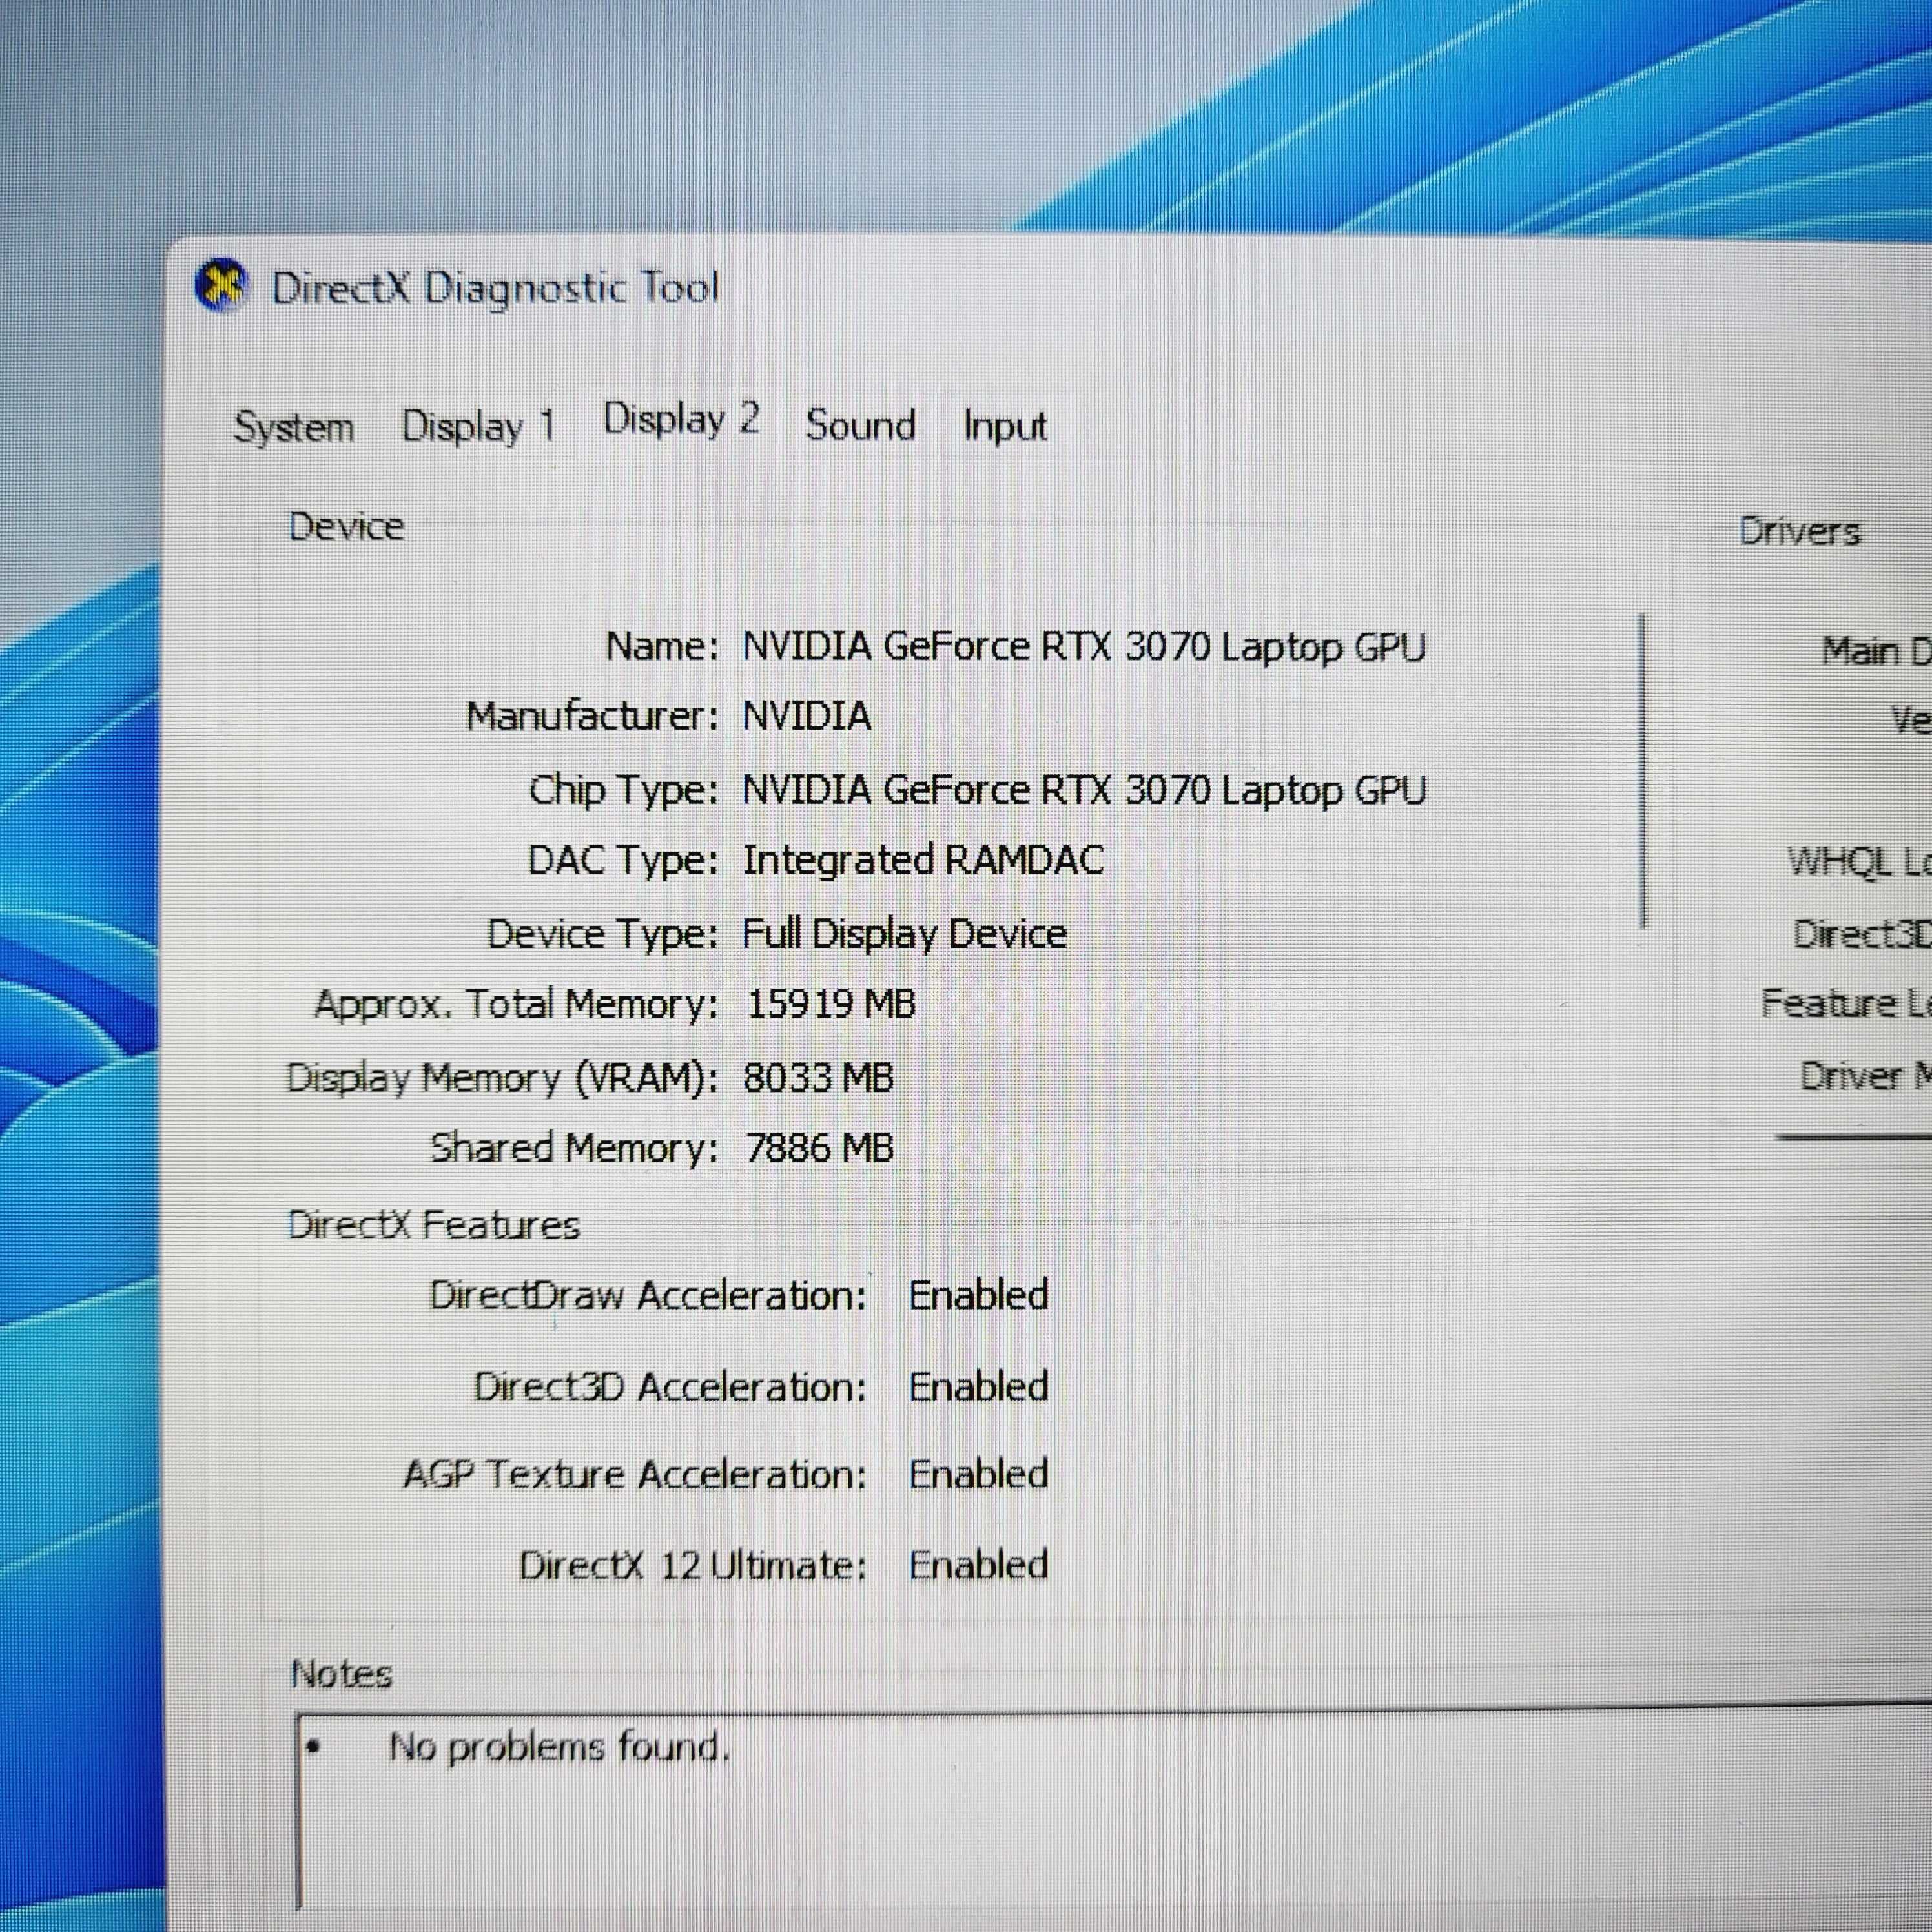Screen dimensions: 1932x1932
Task: Open the Input tab
Action: pyautogui.click(x=1004, y=426)
